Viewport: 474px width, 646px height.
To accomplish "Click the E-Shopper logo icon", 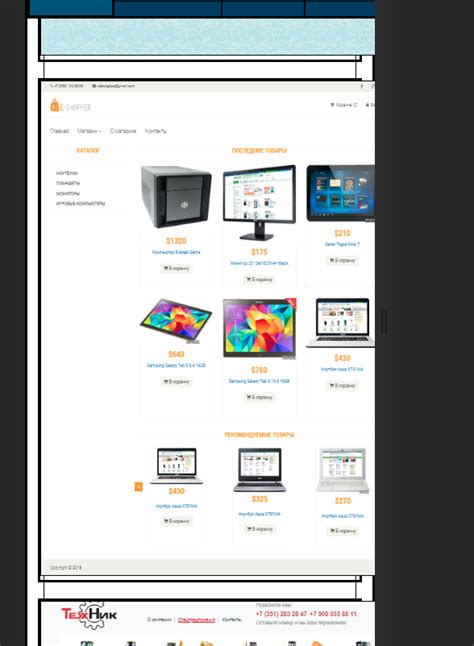I will click(54, 105).
